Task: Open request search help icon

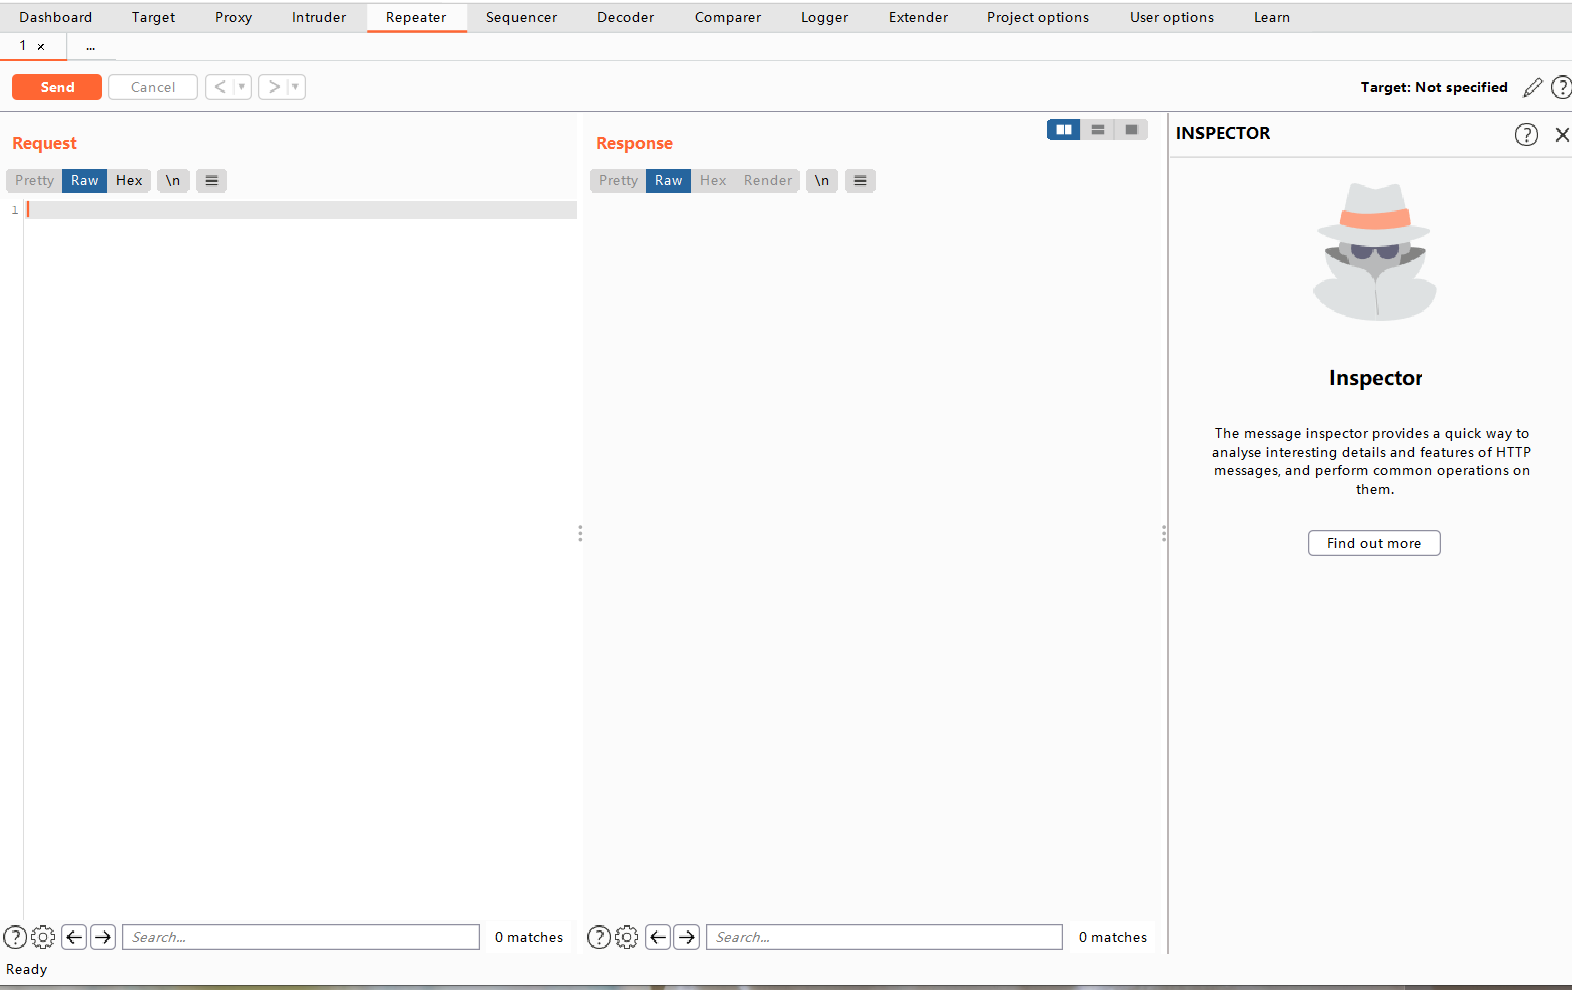Action: pyautogui.click(x=15, y=937)
